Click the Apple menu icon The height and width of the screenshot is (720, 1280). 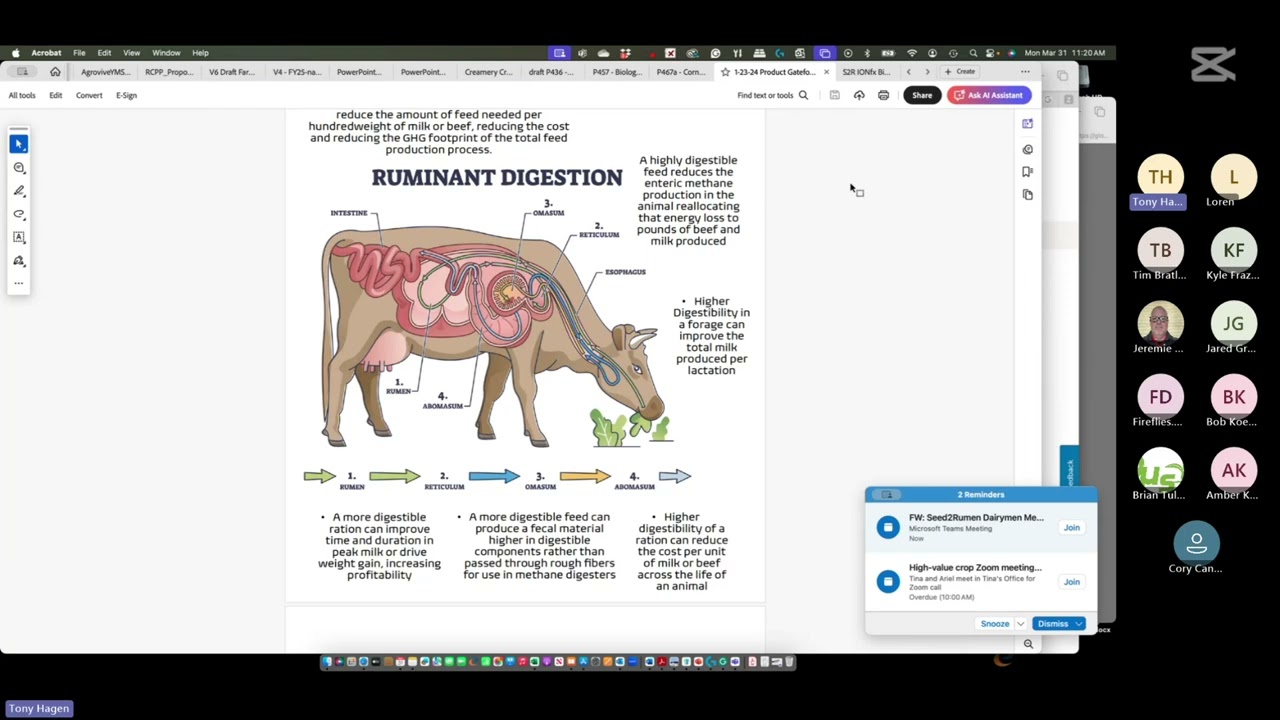point(15,53)
